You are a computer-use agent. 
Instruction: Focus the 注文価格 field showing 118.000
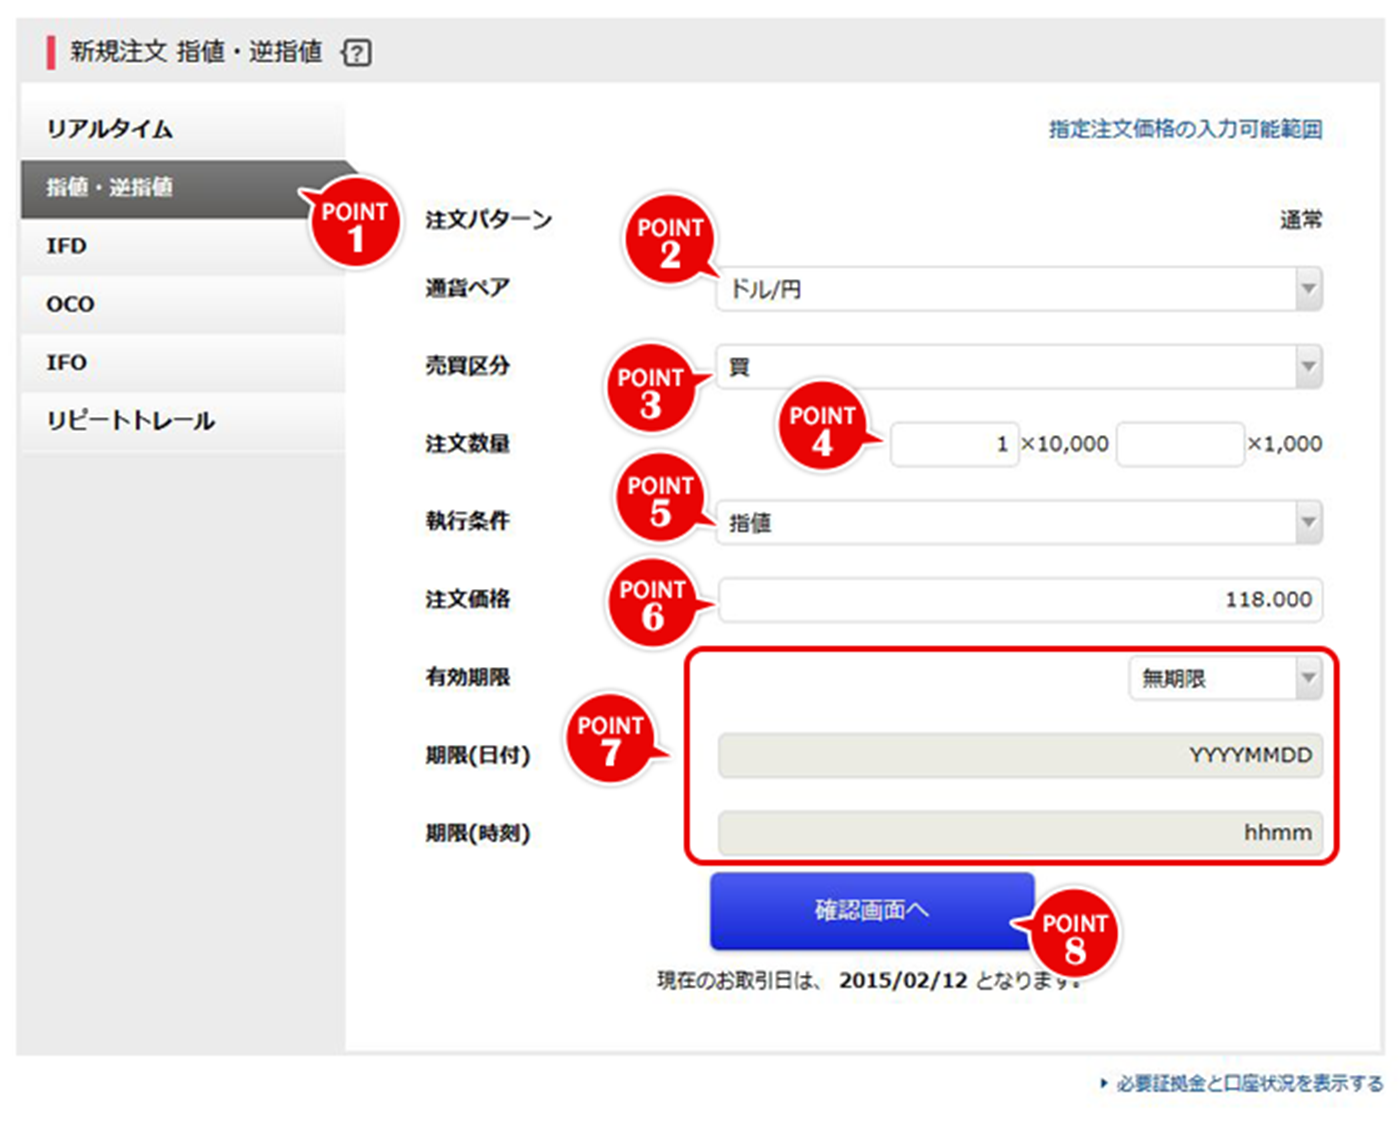pyautogui.click(x=1020, y=600)
